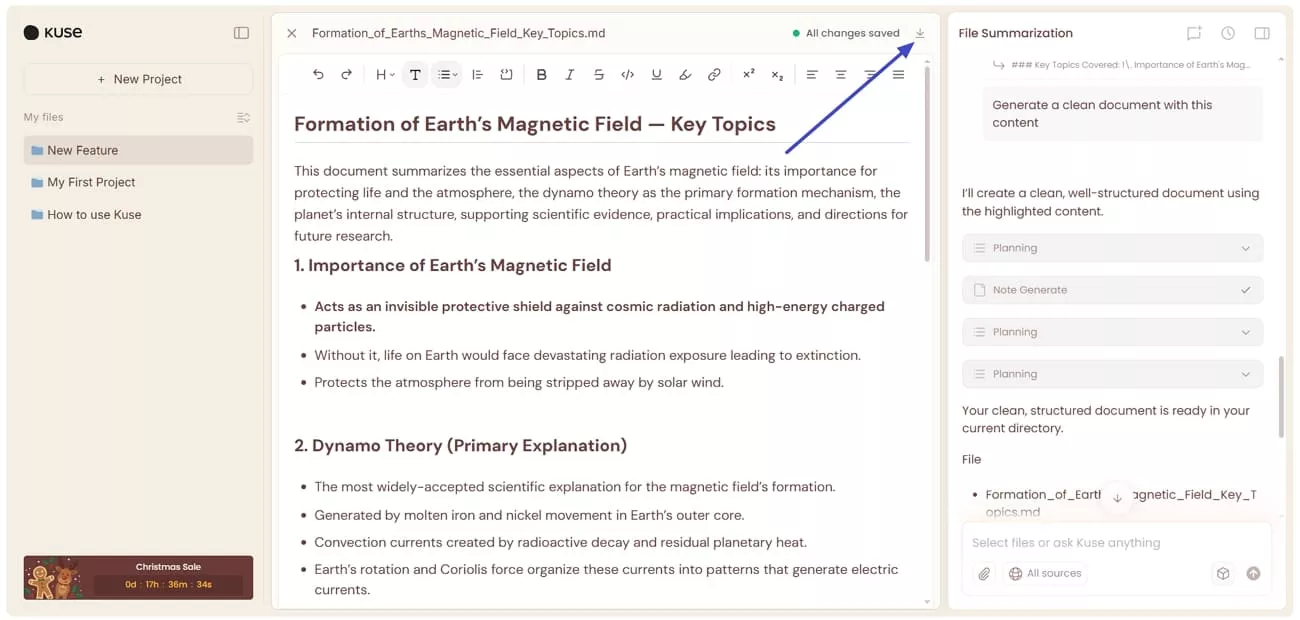1300x620 pixels.
Task: Toggle the left sidebar panel
Action: [241, 32]
